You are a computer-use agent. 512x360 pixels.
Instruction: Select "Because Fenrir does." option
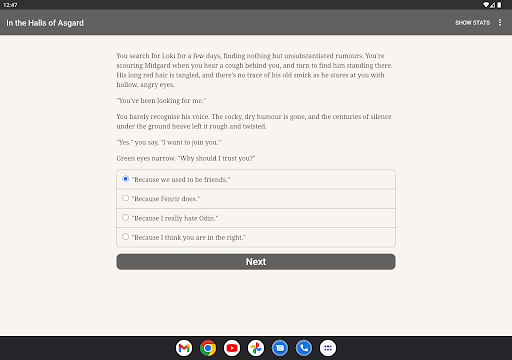pyautogui.click(x=256, y=199)
